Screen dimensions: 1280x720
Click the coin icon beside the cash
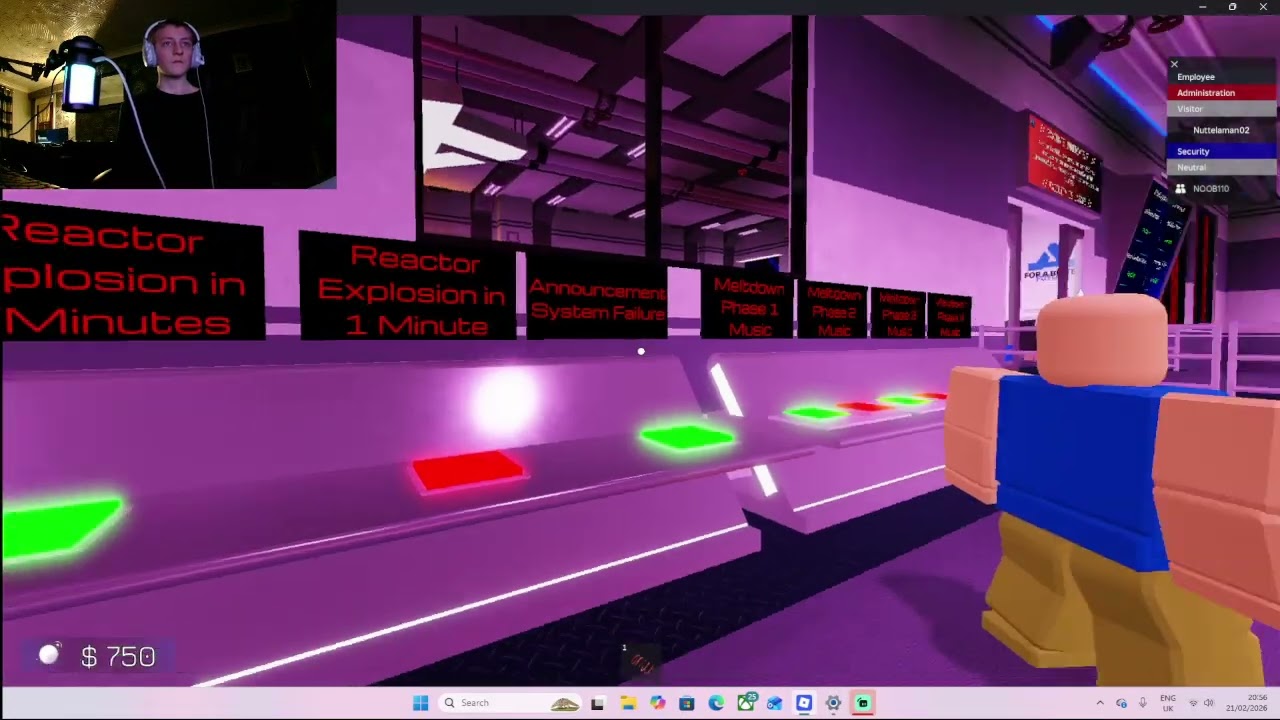[x=49, y=654]
